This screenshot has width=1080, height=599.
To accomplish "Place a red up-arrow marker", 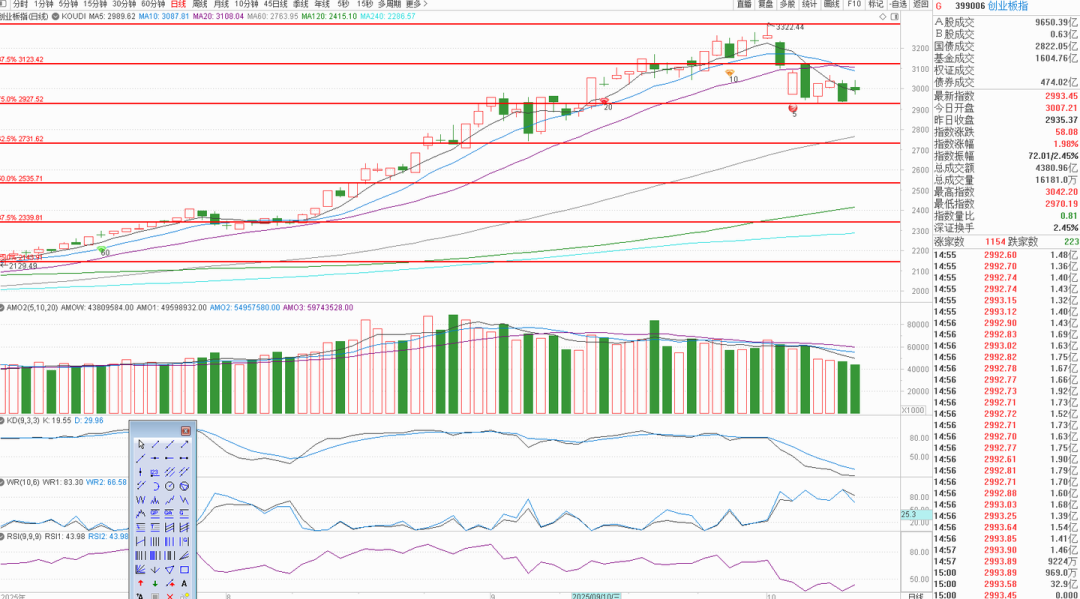I will (x=141, y=583).
